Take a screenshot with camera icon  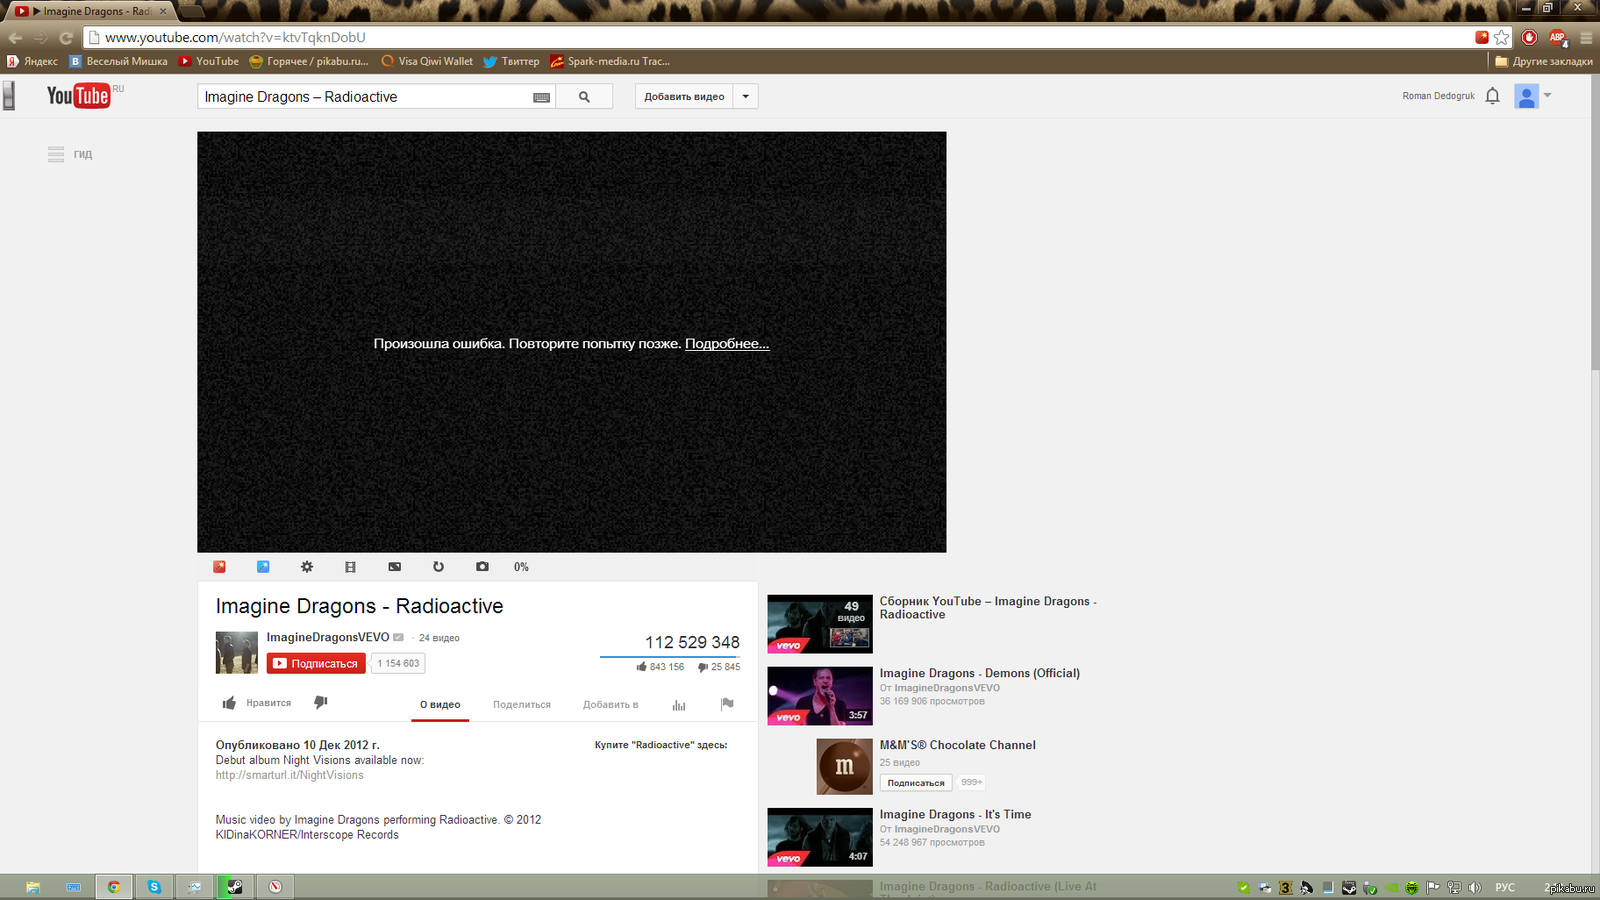click(483, 567)
